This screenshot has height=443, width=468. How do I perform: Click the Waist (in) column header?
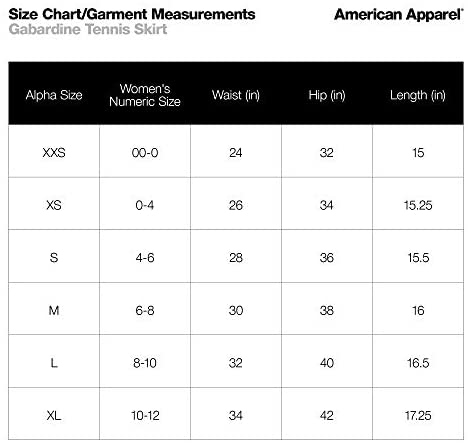[236, 95]
